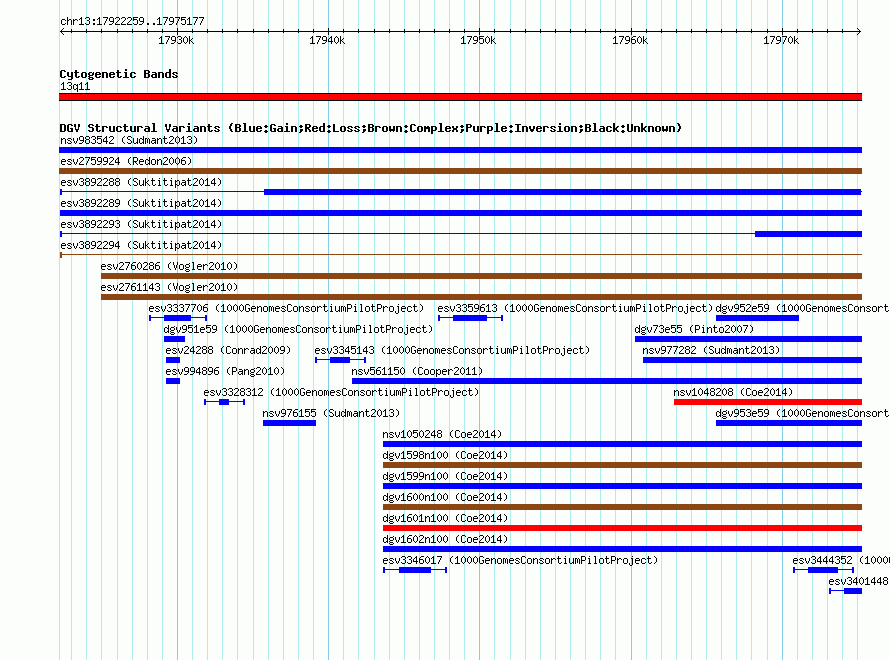Open esv3892288 (Suktitipat2014) variant label
The width and height of the screenshot is (890, 660).
(141, 182)
